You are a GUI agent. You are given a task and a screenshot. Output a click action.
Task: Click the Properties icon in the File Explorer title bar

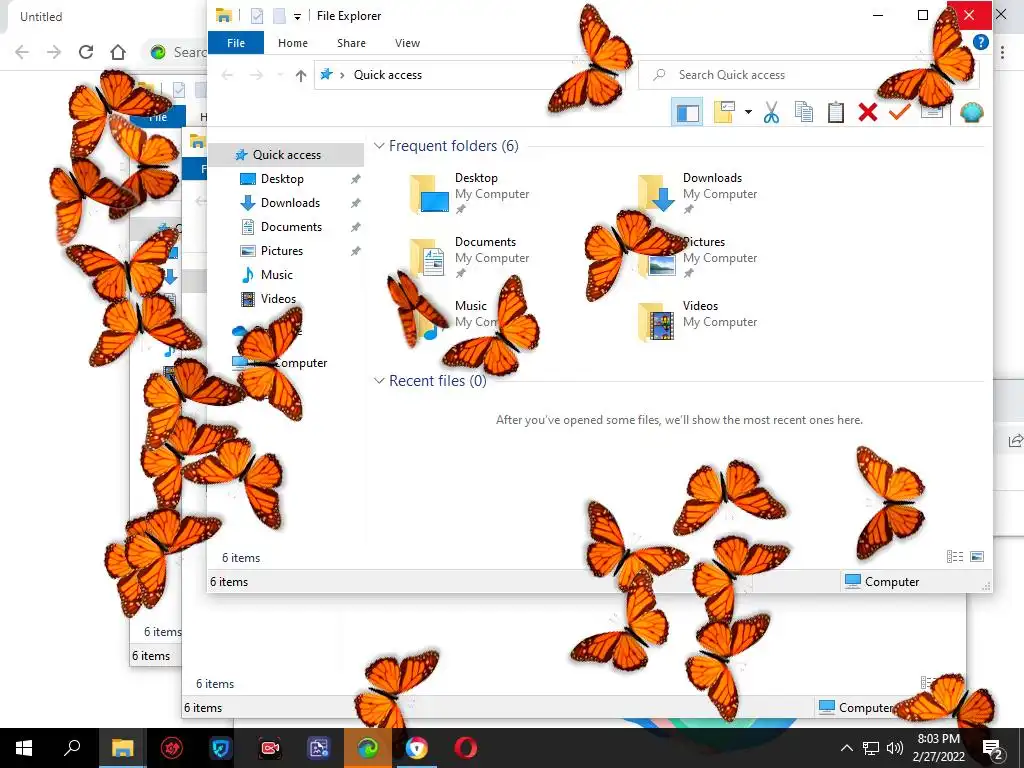point(257,16)
